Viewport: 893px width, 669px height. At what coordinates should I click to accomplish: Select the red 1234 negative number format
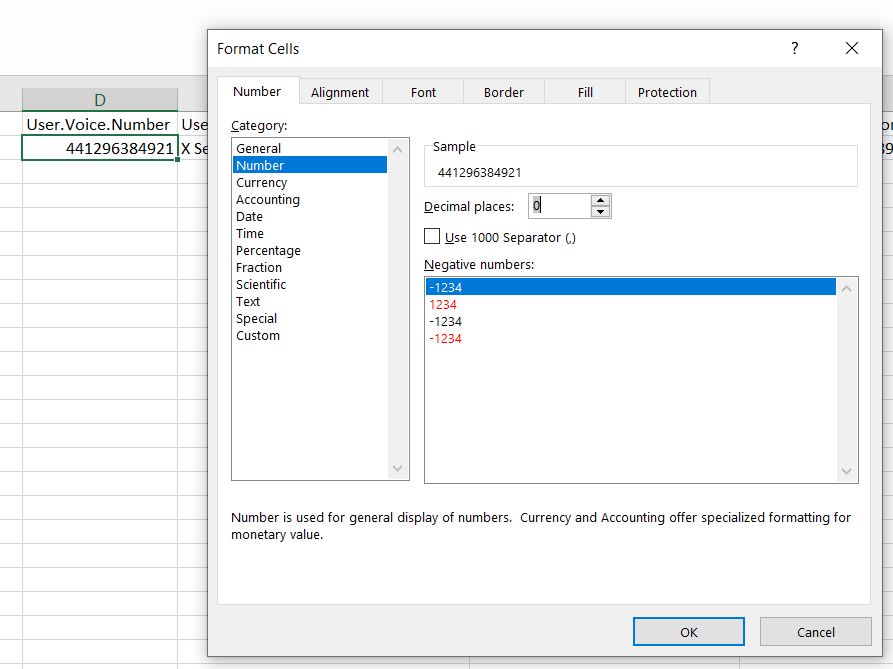(x=443, y=304)
